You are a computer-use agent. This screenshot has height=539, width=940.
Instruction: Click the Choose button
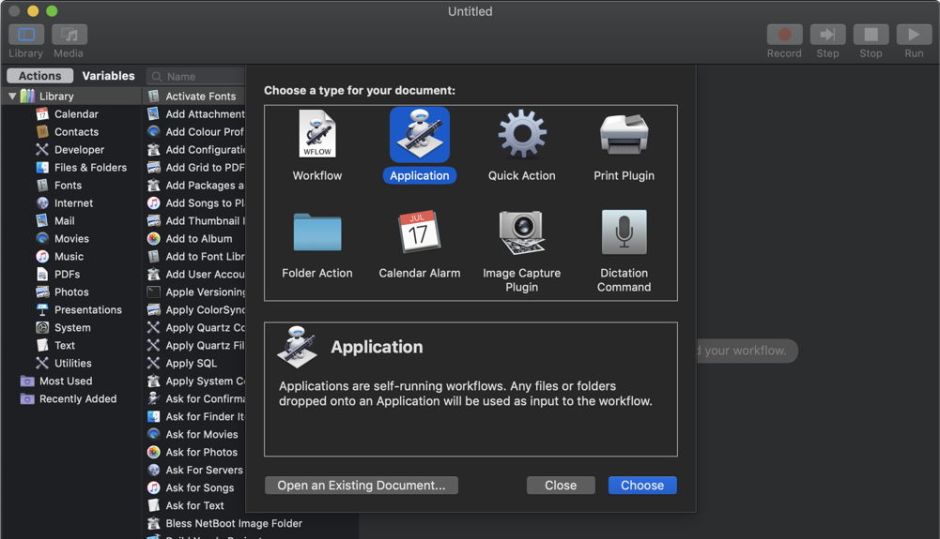(x=642, y=485)
